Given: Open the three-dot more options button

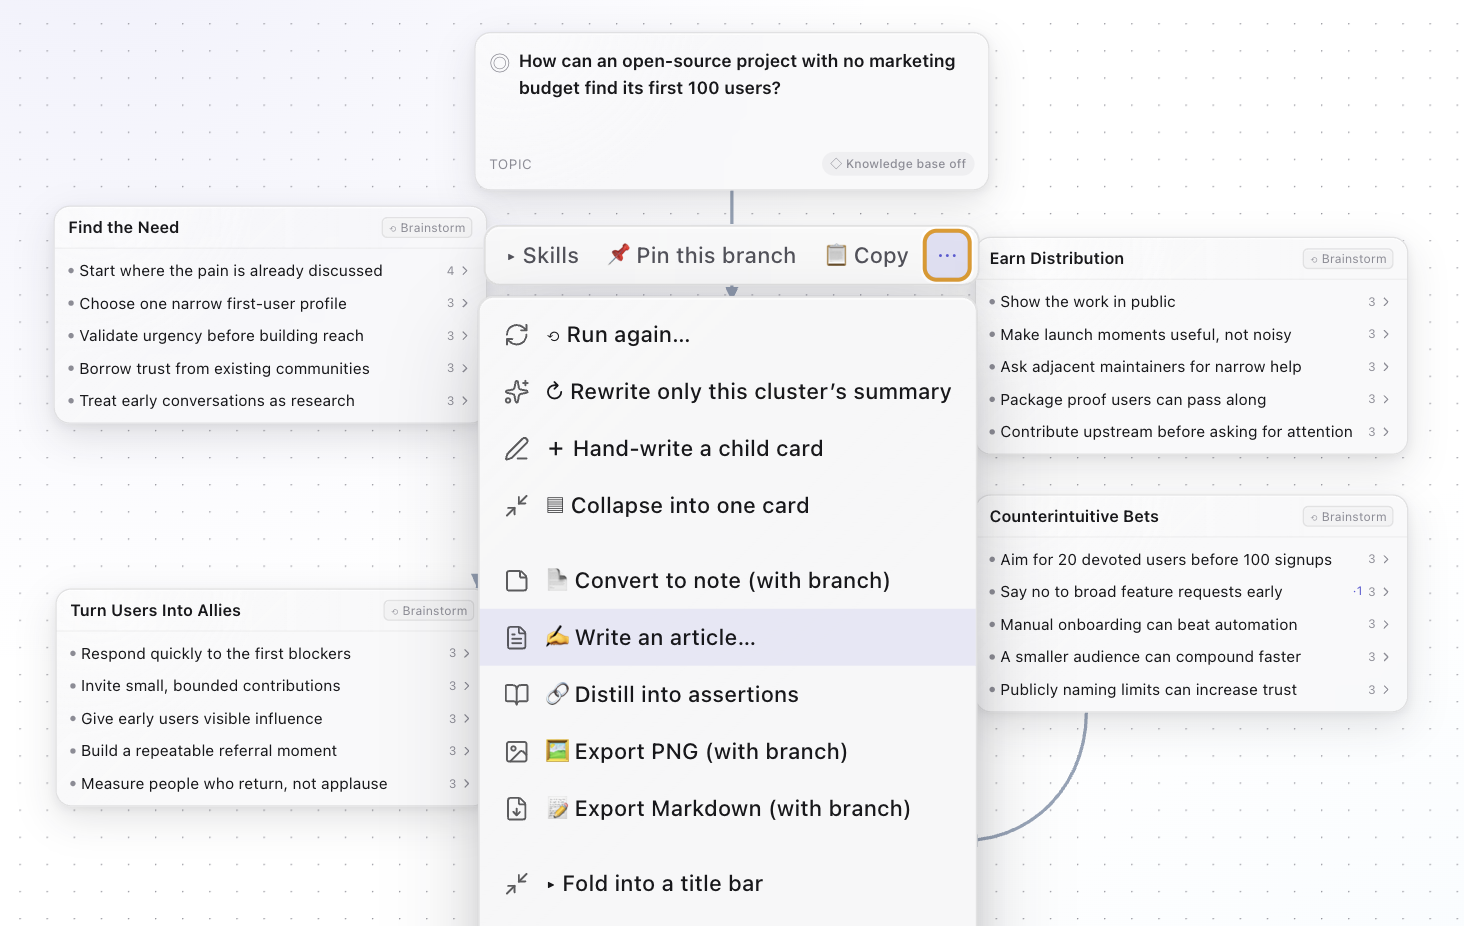Looking at the screenshot, I should (x=947, y=256).
